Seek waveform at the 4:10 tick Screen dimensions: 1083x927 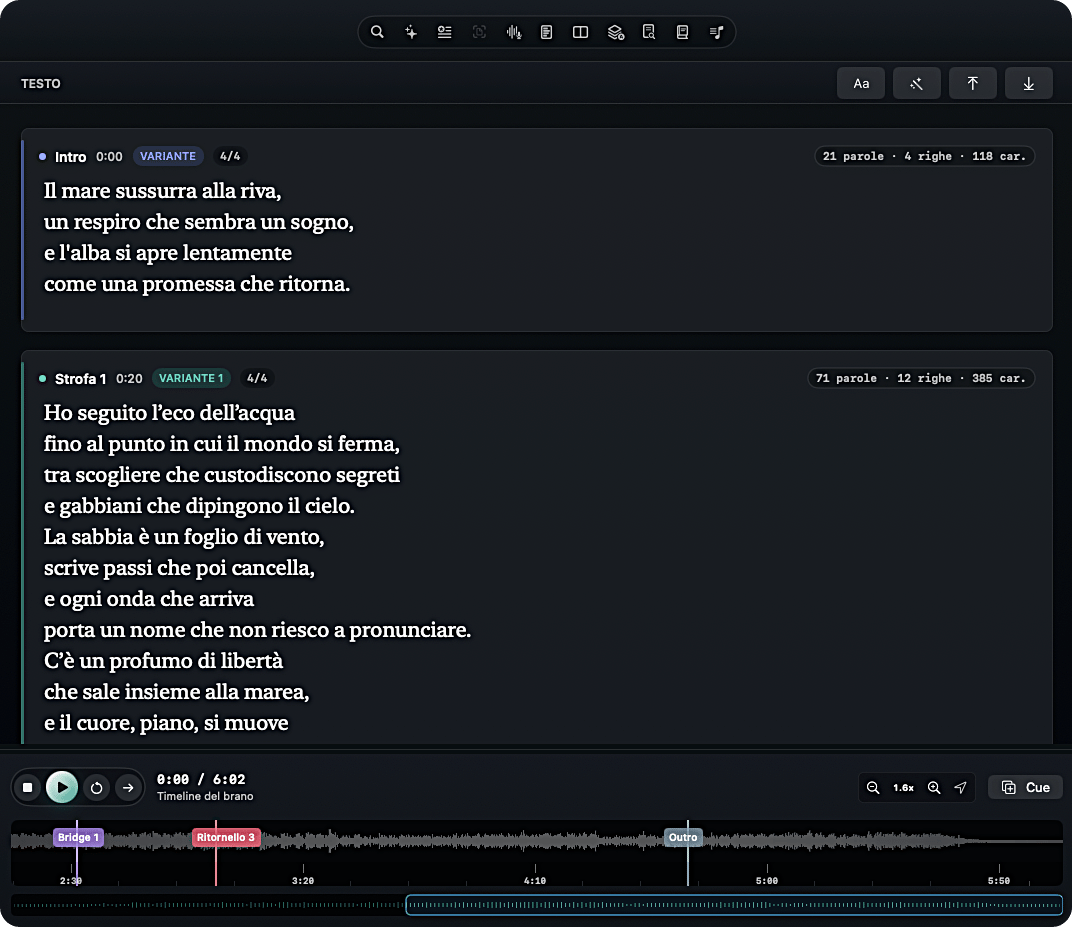pyautogui.click(x=535, y=874)
